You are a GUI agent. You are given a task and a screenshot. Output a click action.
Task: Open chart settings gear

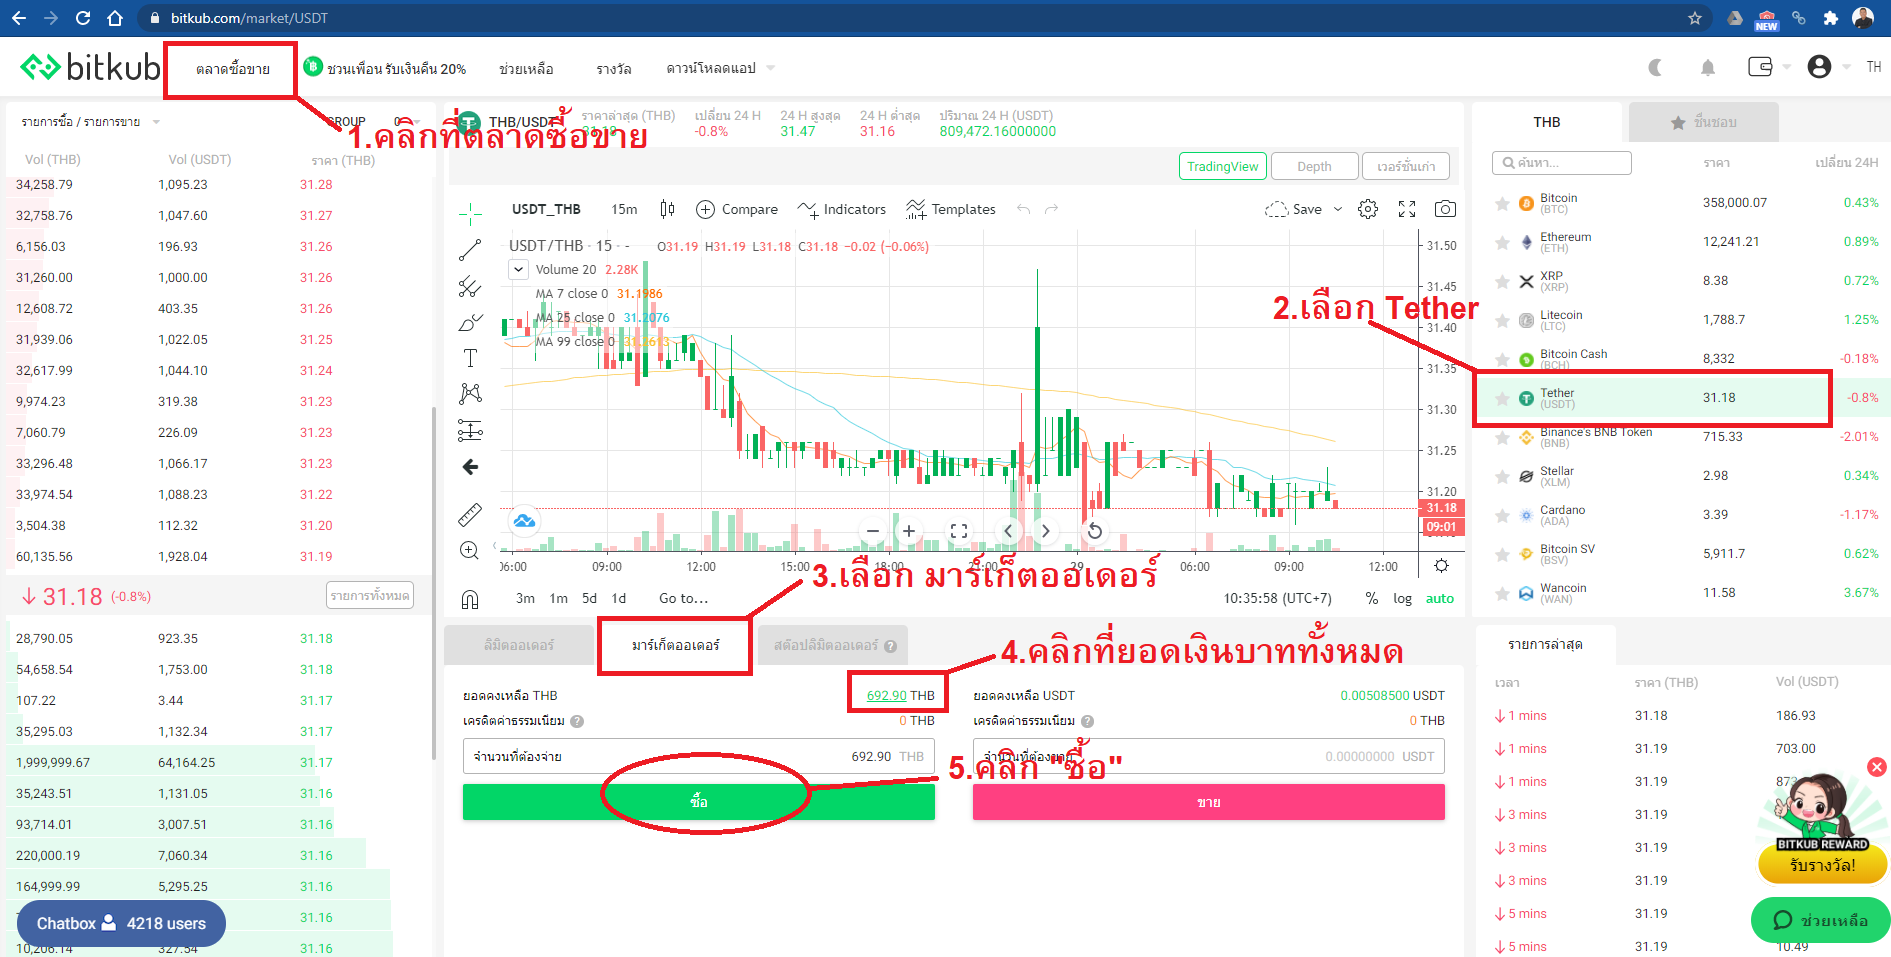pyautogui.click(x=1368, y=209)
